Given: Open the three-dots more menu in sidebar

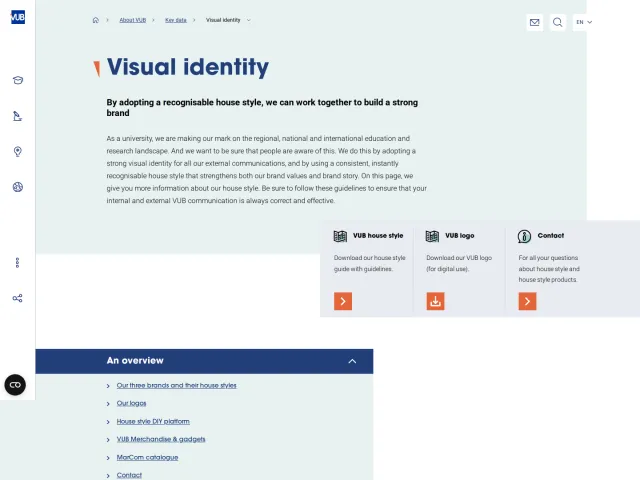Looking at the screenshot, I should click(17, 263).
